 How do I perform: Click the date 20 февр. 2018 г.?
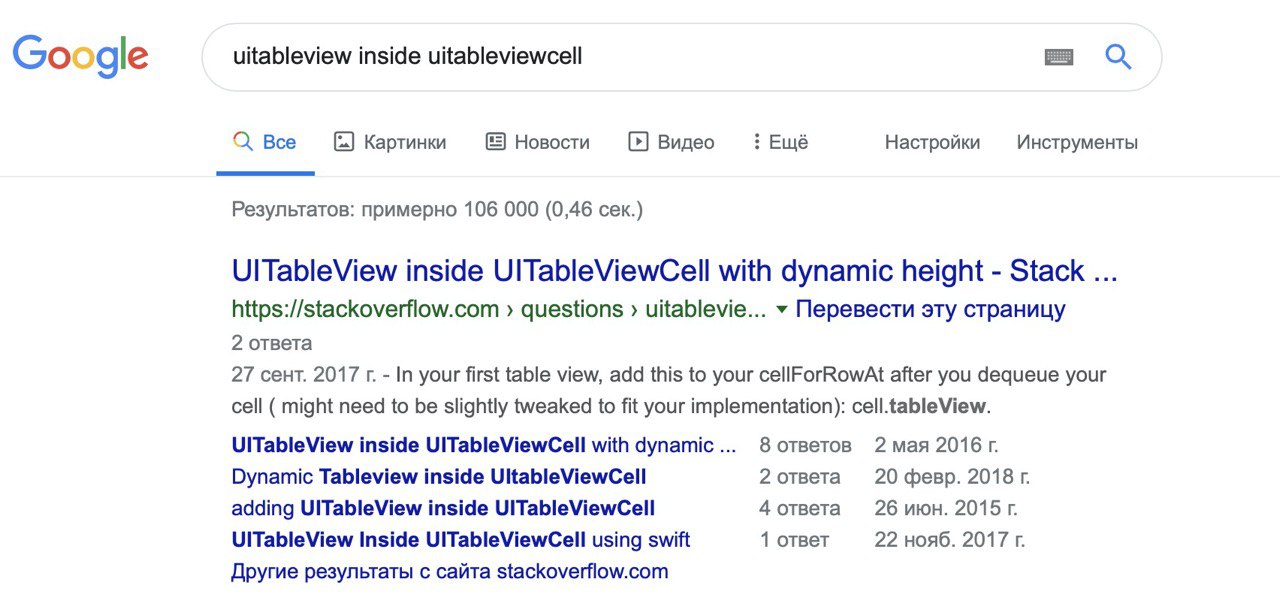(952, 477)
